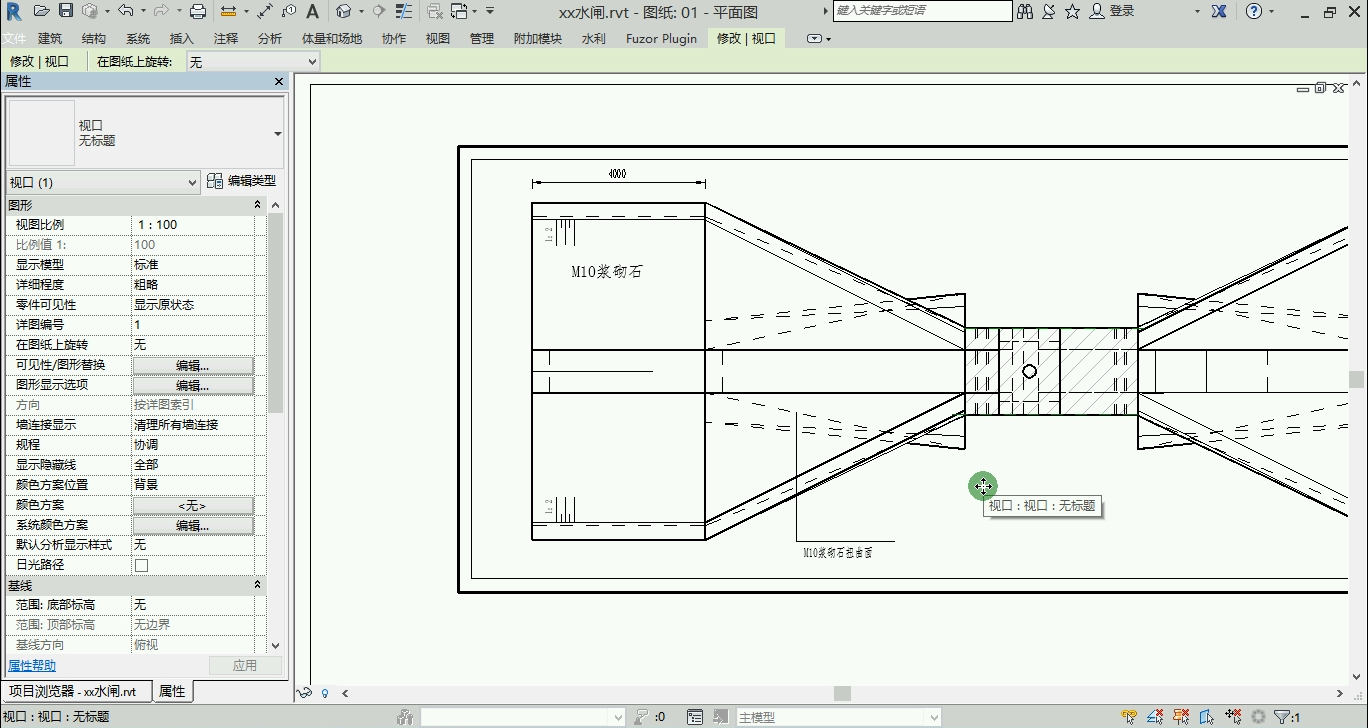Open the type selector arrow for 视口 无标题
Image resolution: width=1368 pixels, height=728 pixels.
[277, 133]
